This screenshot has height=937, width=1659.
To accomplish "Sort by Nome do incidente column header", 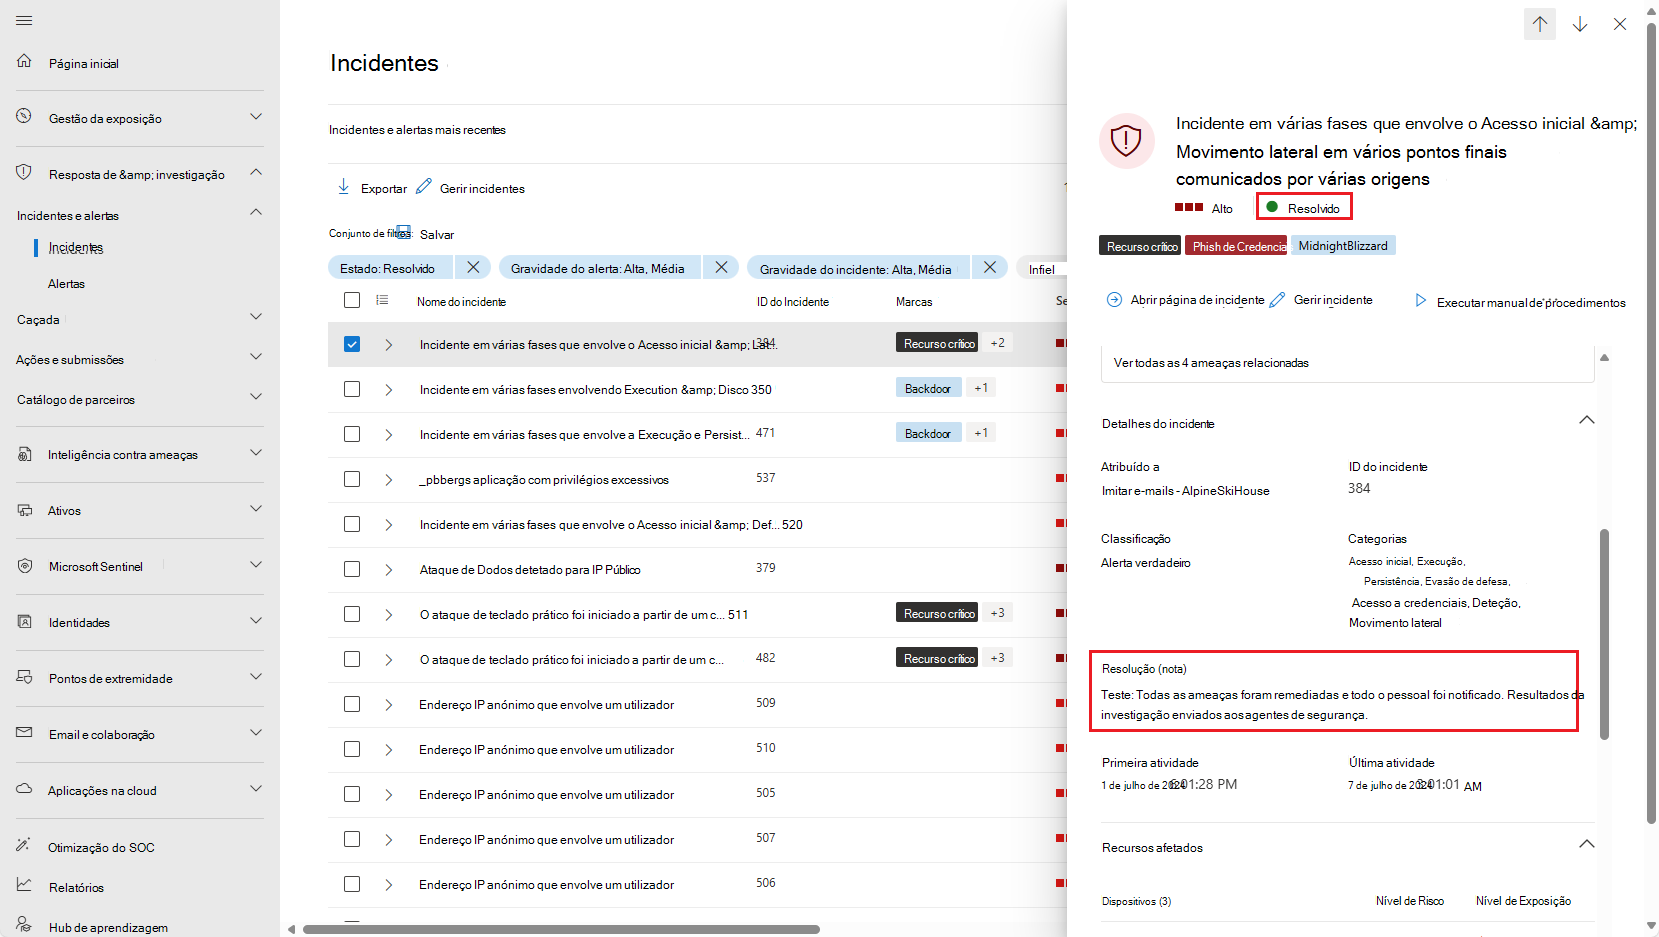I will (461, 302).
